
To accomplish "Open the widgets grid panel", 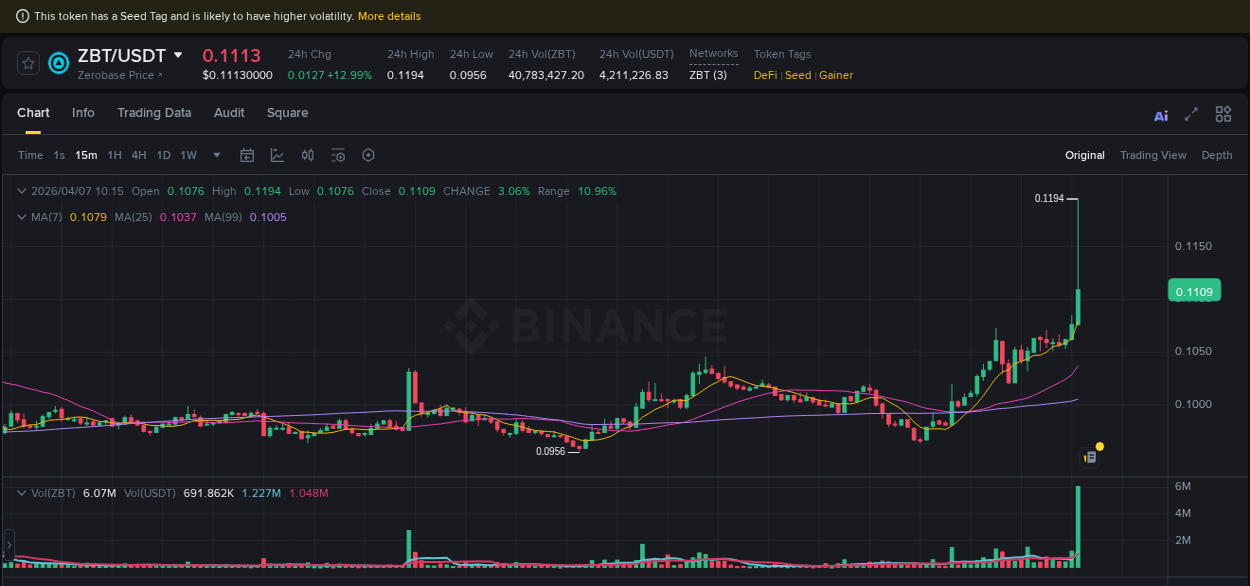I will click(1222, 114).
